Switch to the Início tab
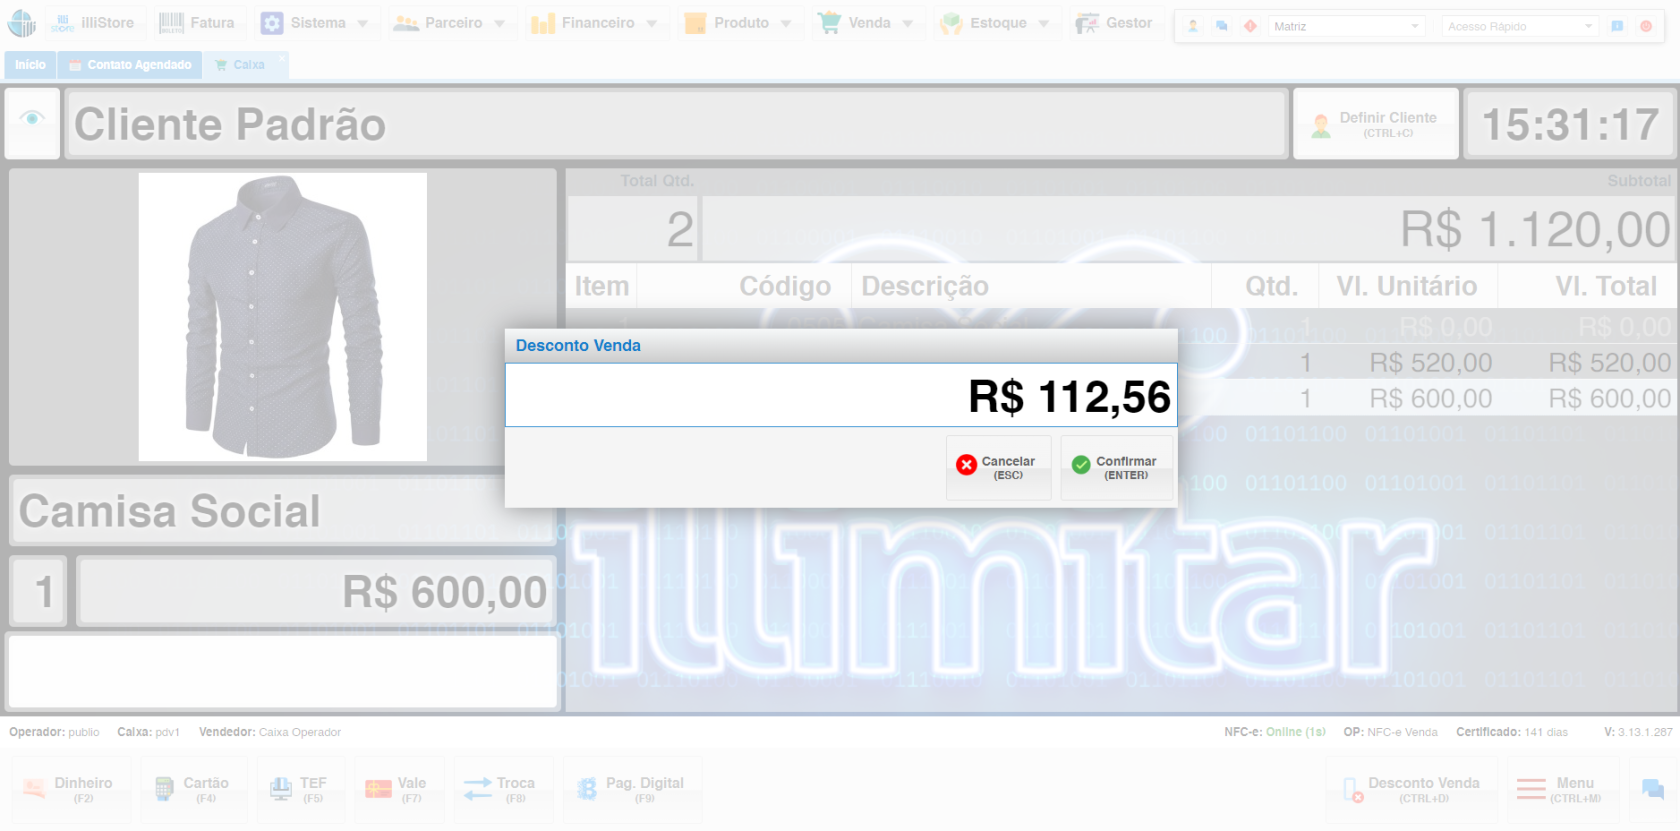Screen dimensions: 1680x831 click(x=30, y=65)
